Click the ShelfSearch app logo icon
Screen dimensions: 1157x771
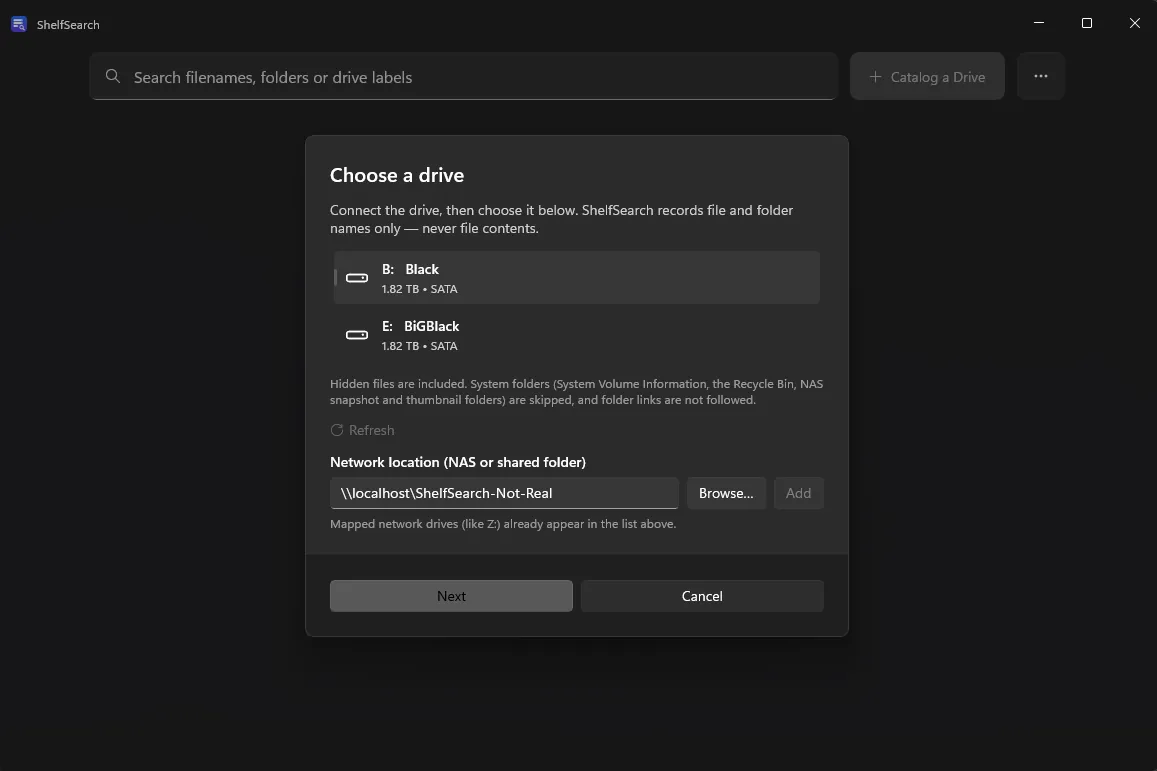[x=18, y=24]
